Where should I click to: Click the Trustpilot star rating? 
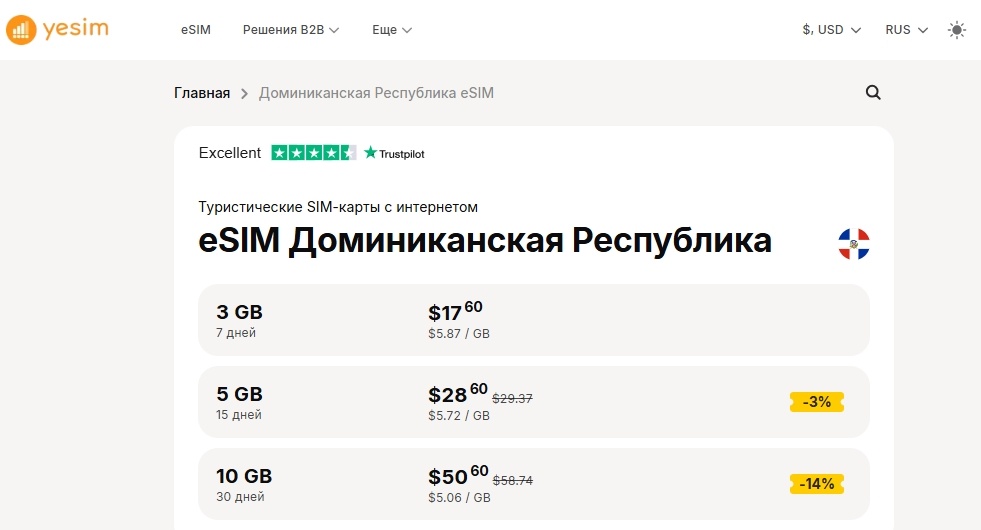pos(313,153)
